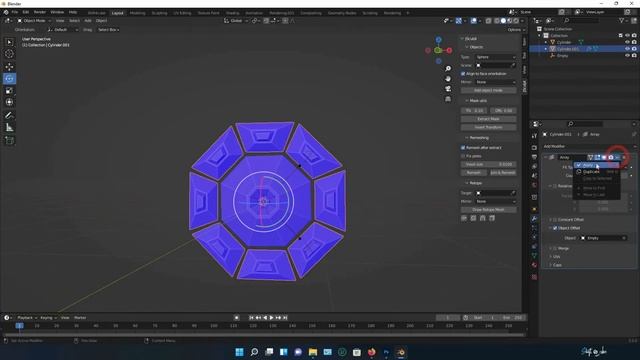
Task: Open Render properties tab icon
Action: click(x=534, y=147)
